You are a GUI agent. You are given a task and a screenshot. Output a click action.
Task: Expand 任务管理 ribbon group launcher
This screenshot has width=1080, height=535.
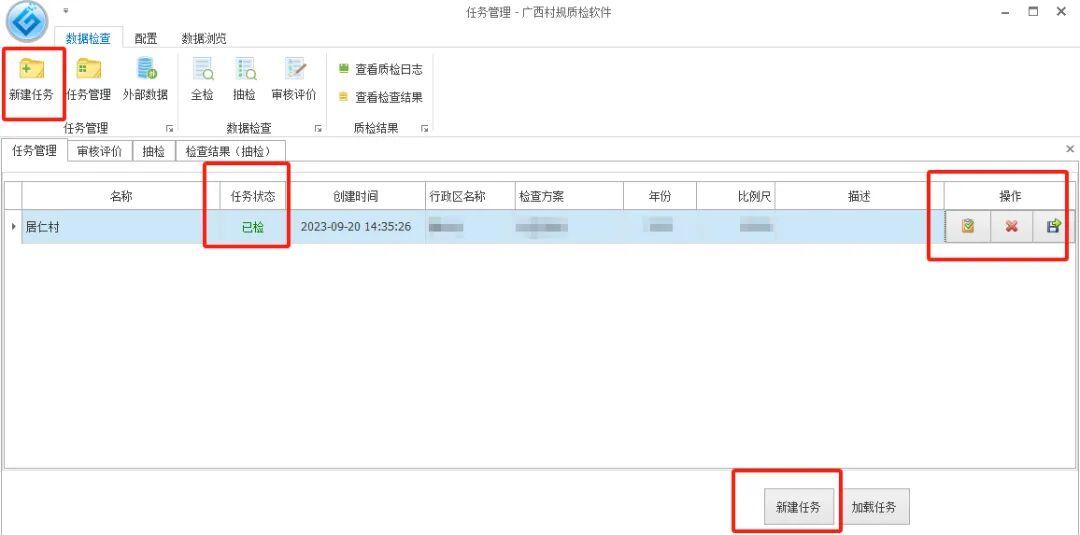[169, 129]
